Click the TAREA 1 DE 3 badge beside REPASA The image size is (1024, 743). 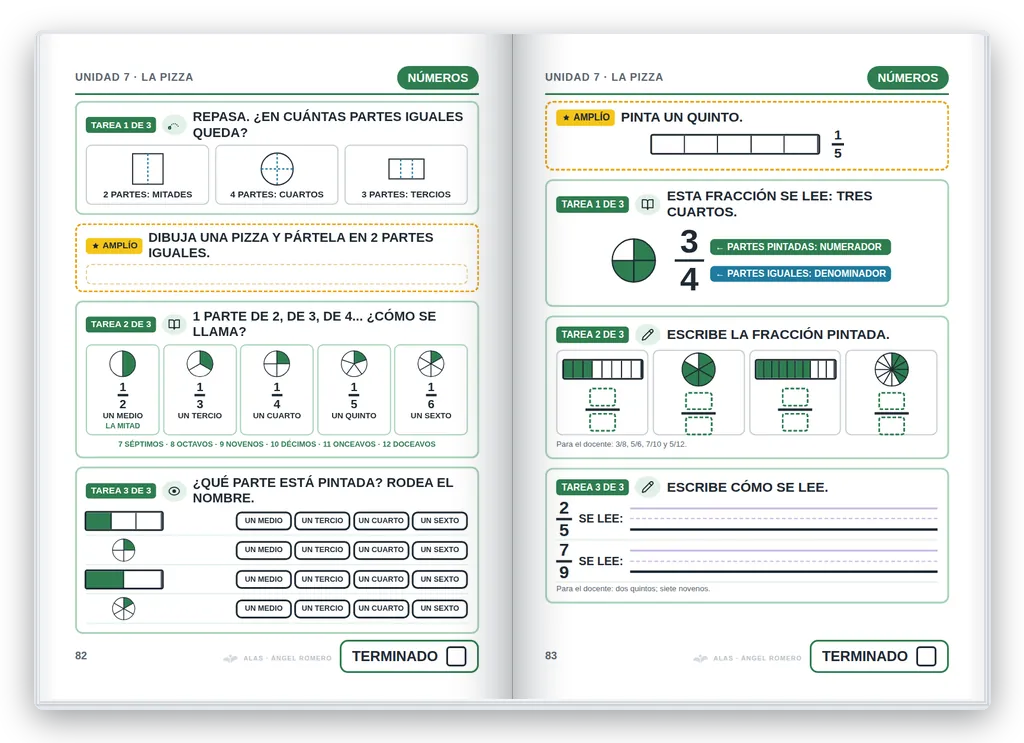[121, 125]
